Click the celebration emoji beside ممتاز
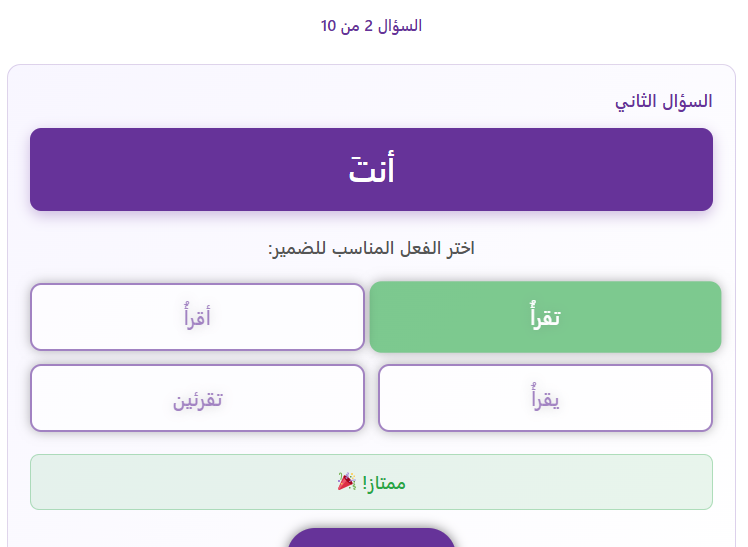Viewport: 748px width, 547px height. [346, 482]
